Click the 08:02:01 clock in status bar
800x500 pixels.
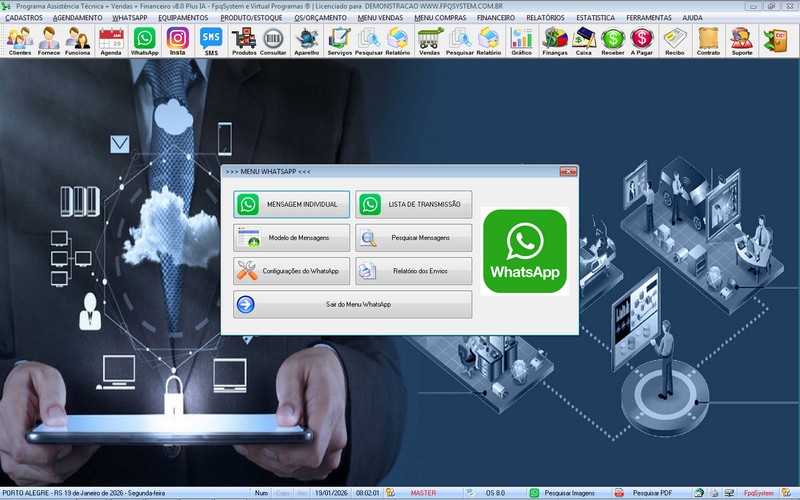(367, 493)
